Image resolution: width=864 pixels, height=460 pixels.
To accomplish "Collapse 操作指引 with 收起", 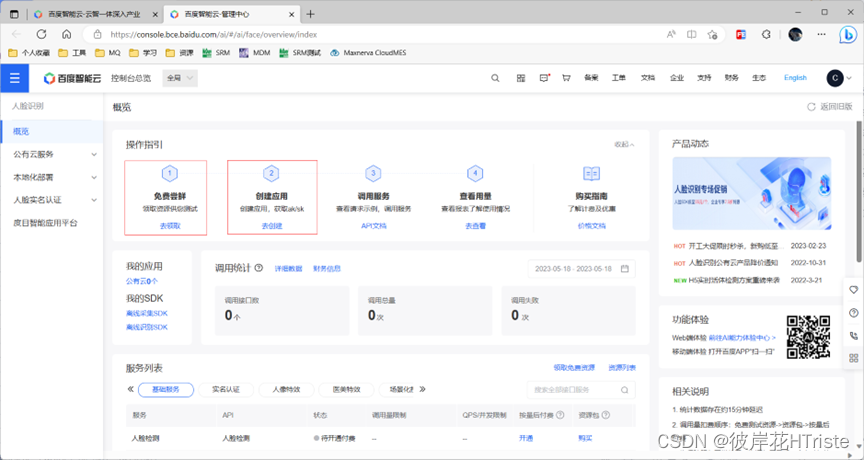I will pos(624,144).
